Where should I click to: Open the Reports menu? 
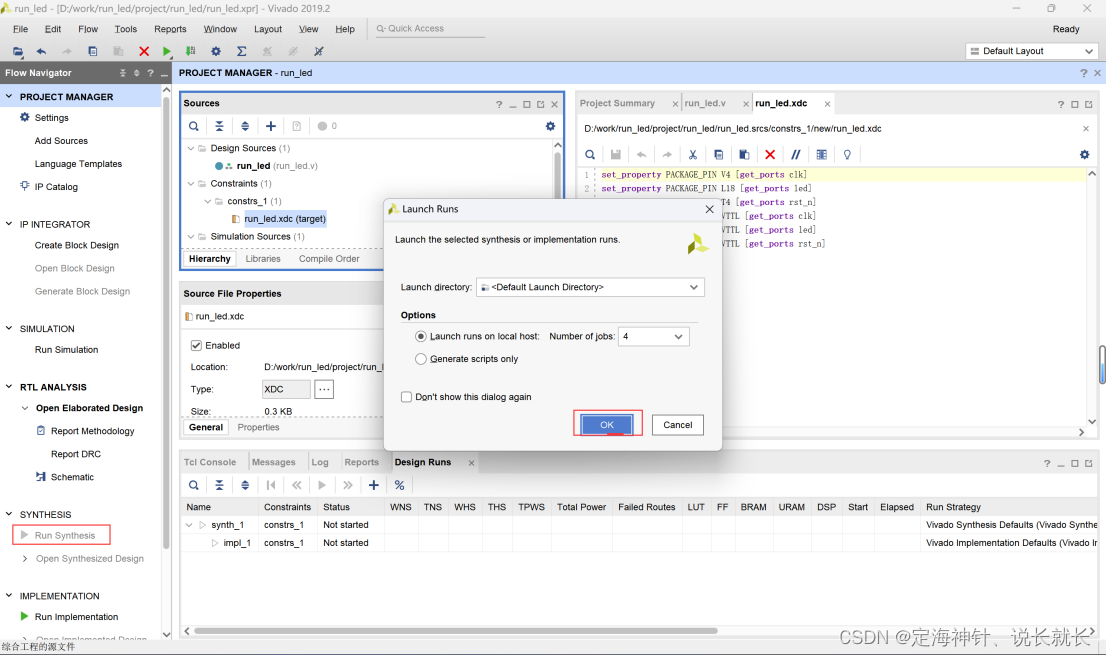[170, 29]
